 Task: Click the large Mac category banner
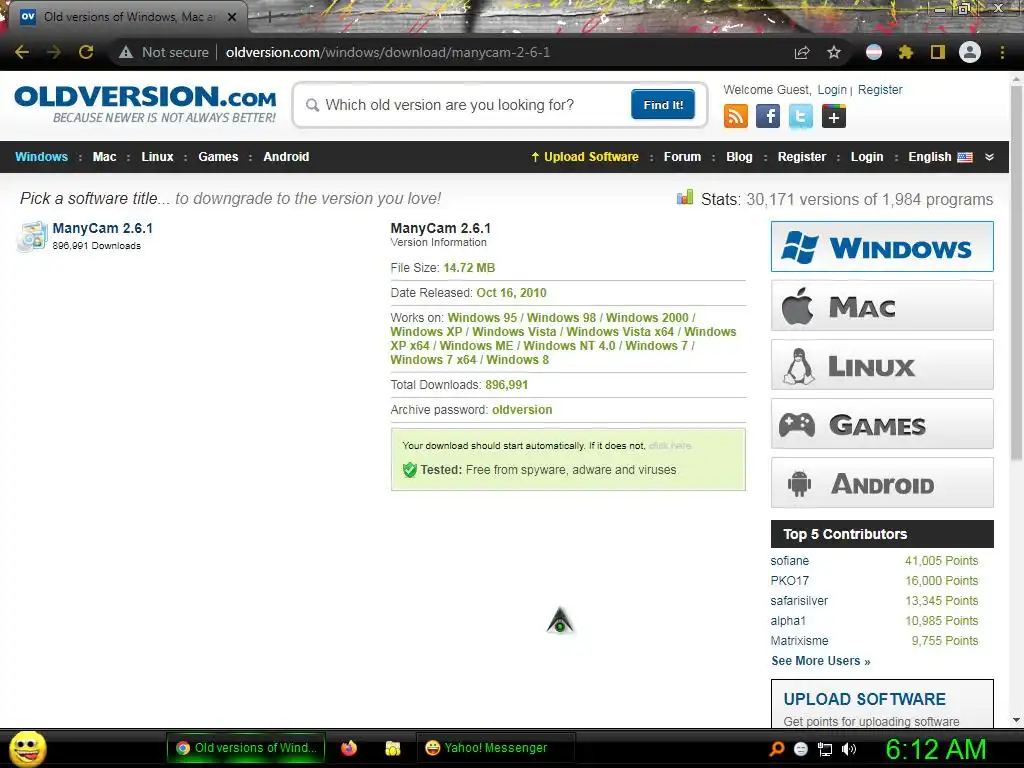click(x=882, y=306)
